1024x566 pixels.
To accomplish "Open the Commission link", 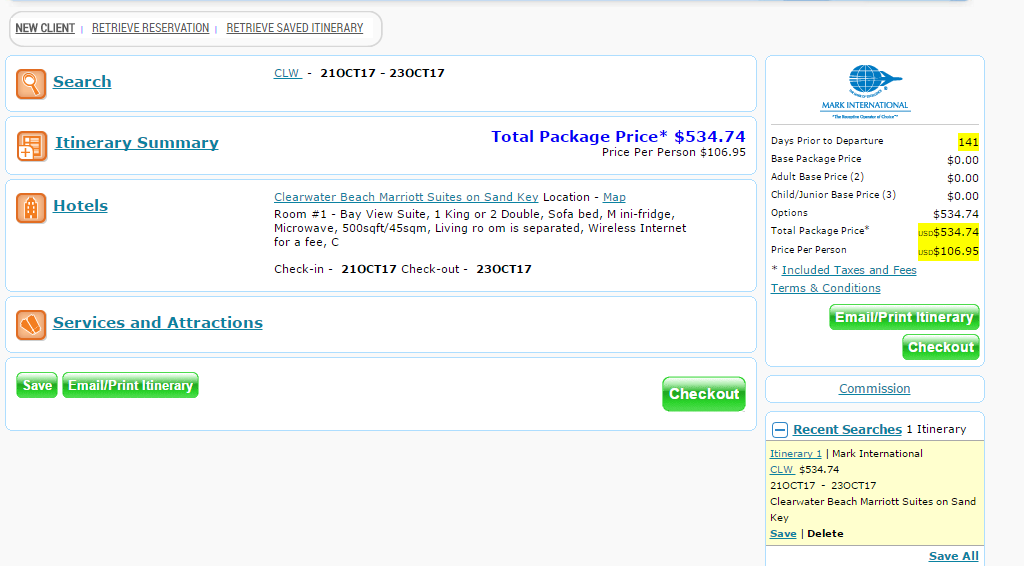I will coord(874,388).
